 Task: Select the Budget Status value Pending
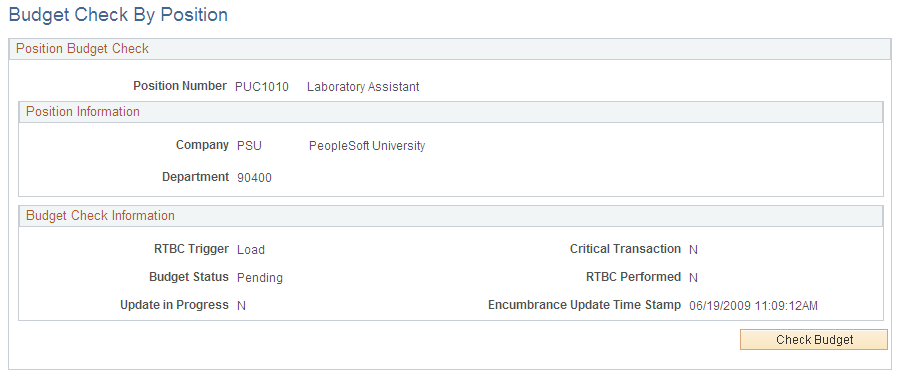point(260,278)
